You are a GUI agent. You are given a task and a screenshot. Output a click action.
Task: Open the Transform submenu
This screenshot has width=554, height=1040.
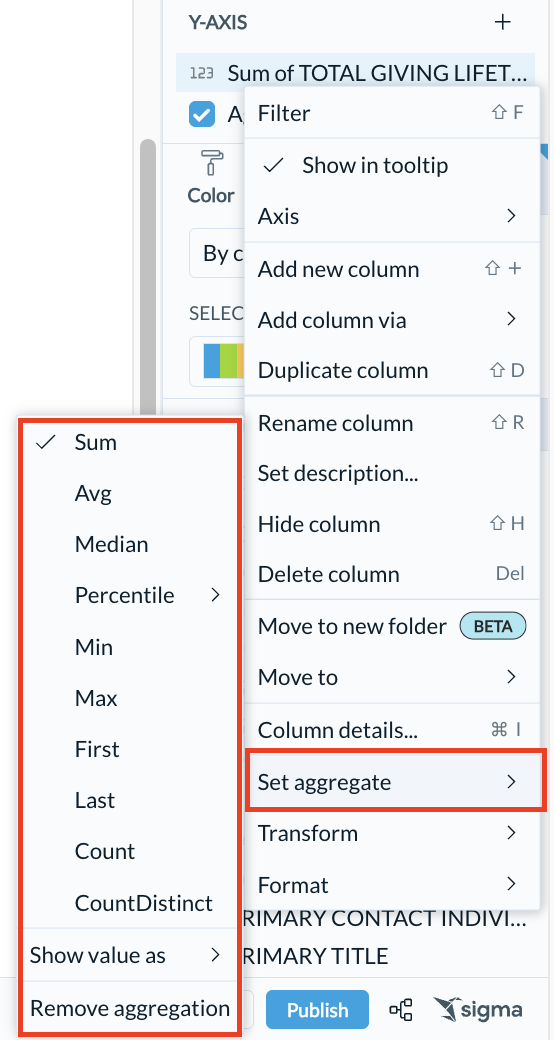[391, 833]
